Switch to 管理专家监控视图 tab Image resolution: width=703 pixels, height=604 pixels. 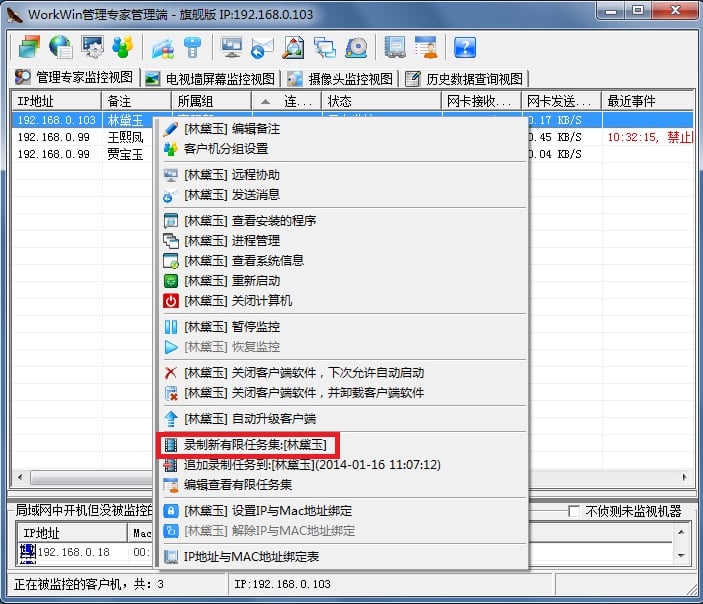pyautogui.click(x=74, y=78)
